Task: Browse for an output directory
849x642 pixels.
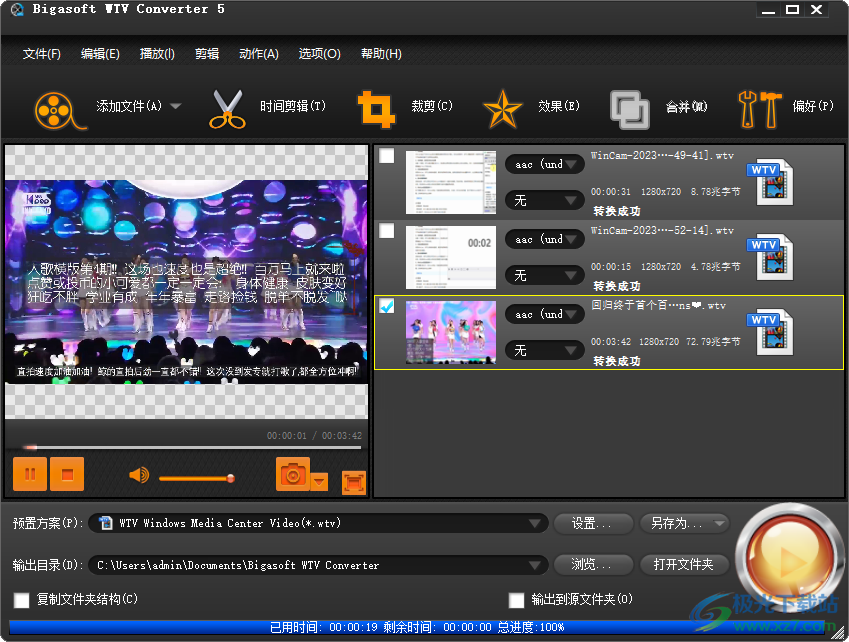Action: 592,564
